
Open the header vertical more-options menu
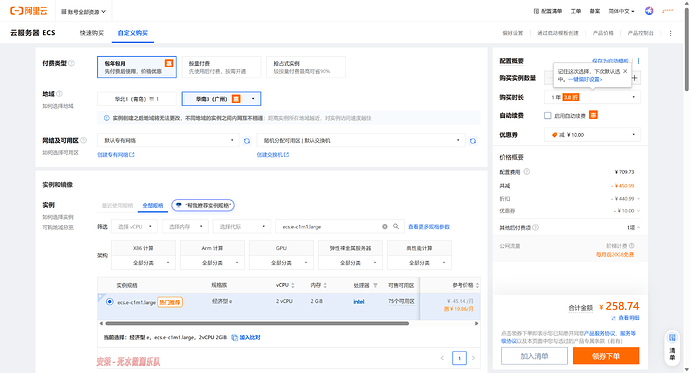tap(671, 33)
